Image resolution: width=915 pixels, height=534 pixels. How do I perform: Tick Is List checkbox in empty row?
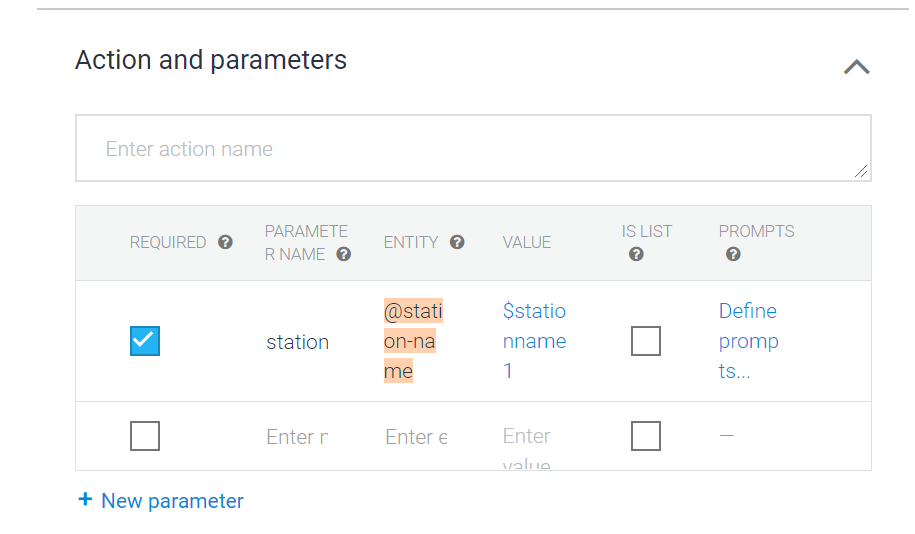point(646,436)
